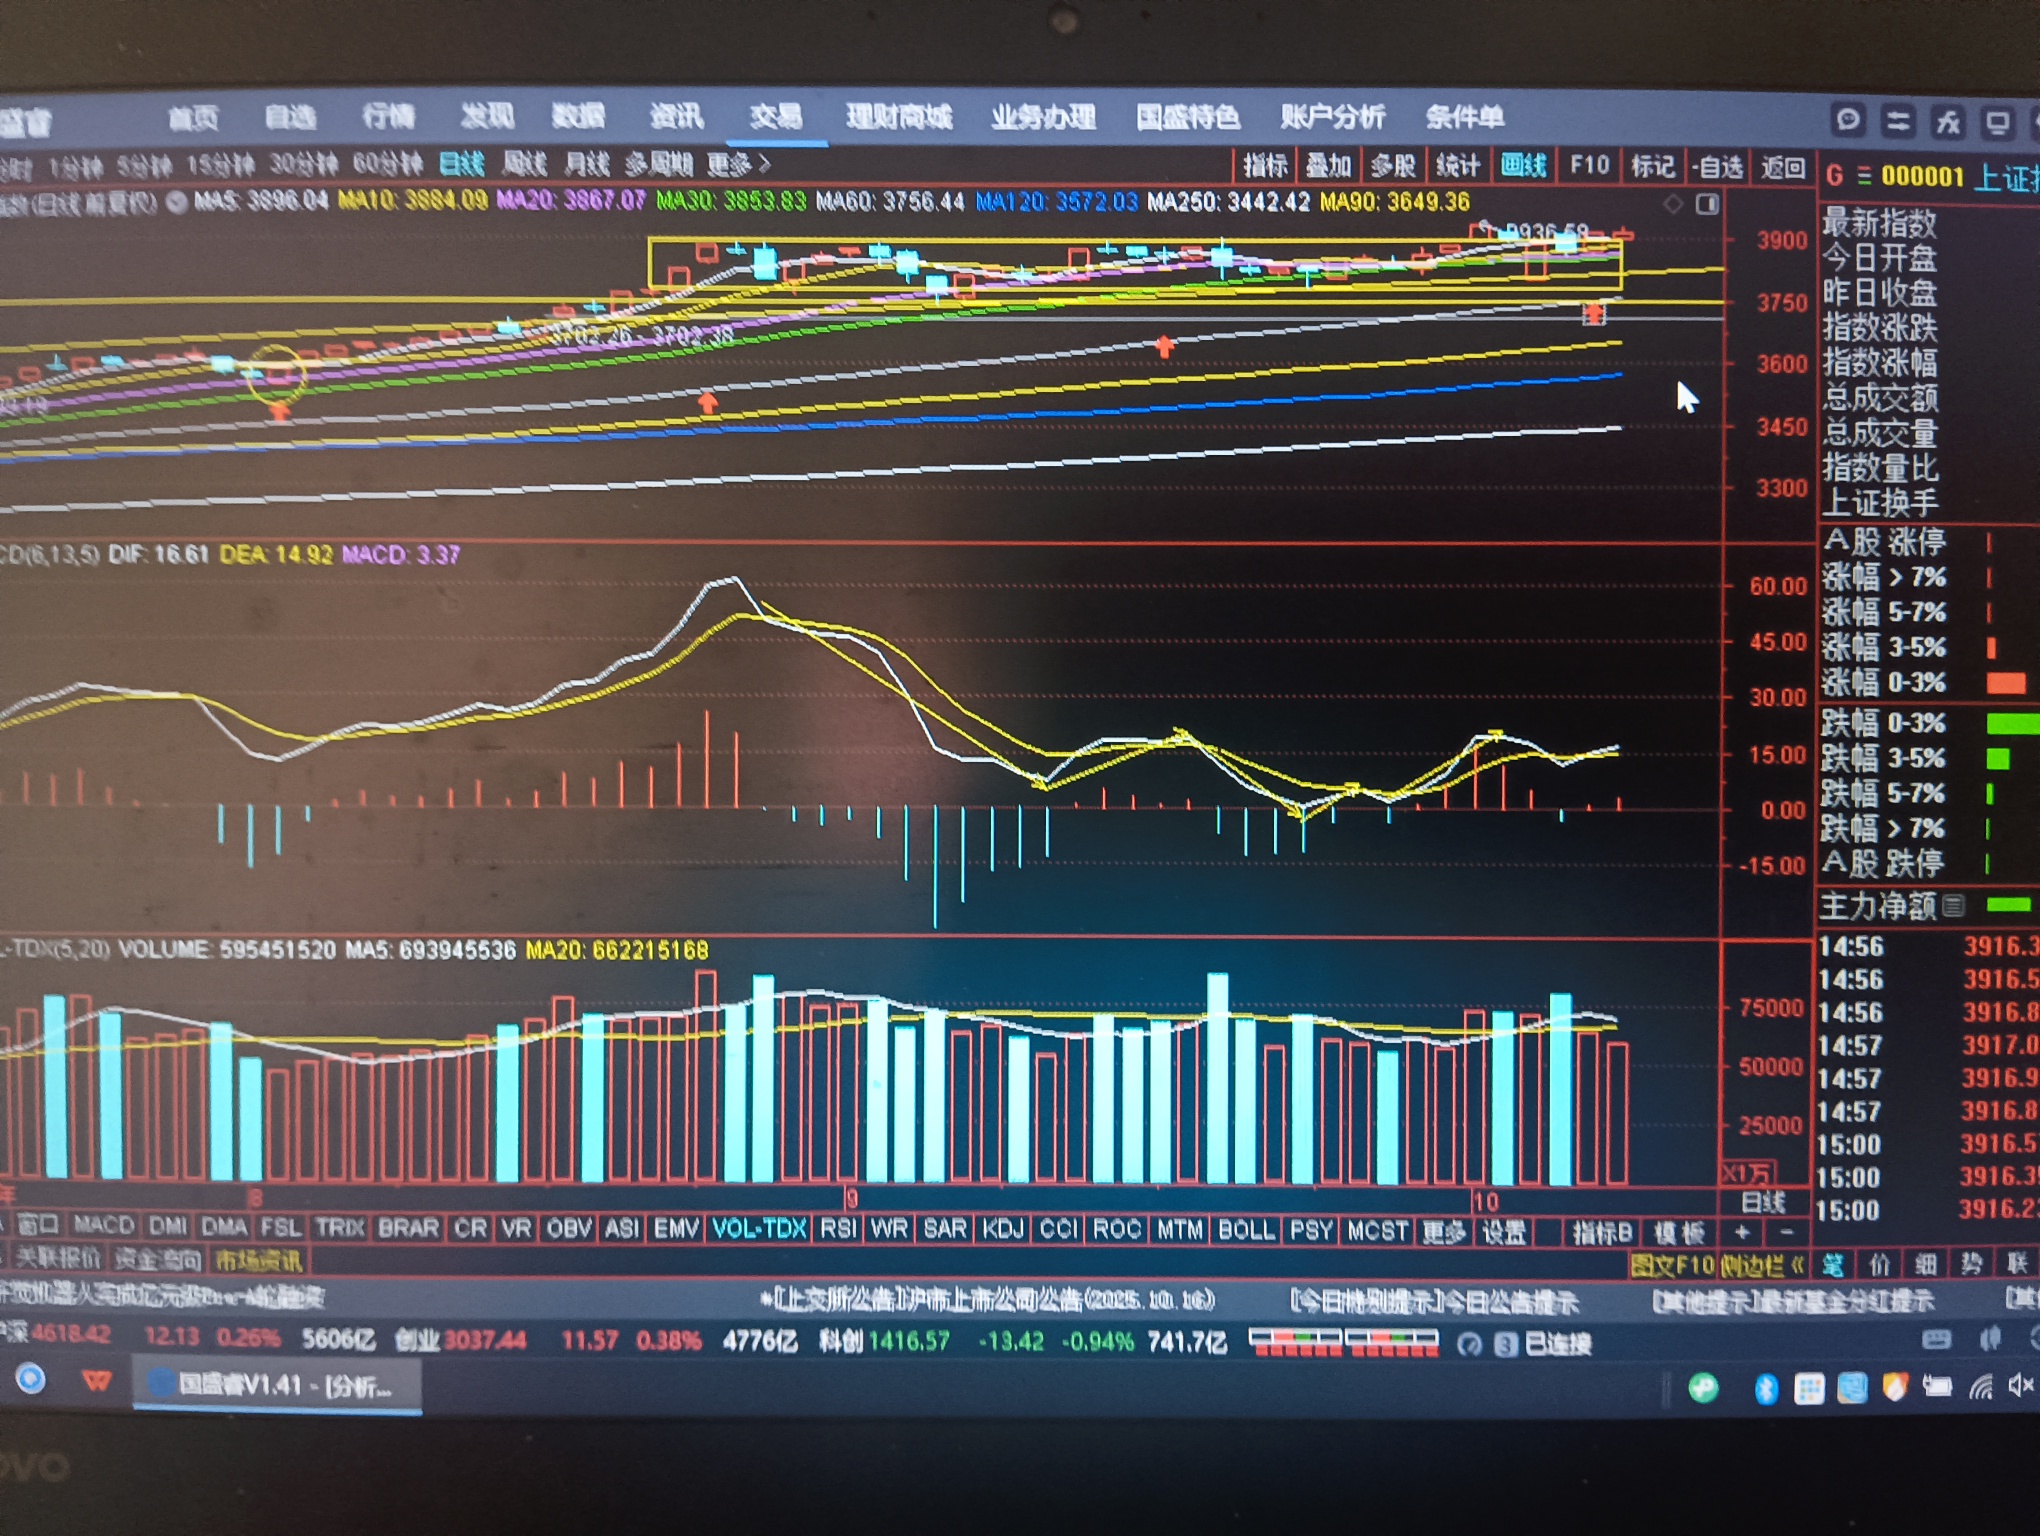The height and width of the screenshot is (1536, 2040).
Task: Click the fx formula icon in header
Action: pyautogui.click(x=1947, y=122)
